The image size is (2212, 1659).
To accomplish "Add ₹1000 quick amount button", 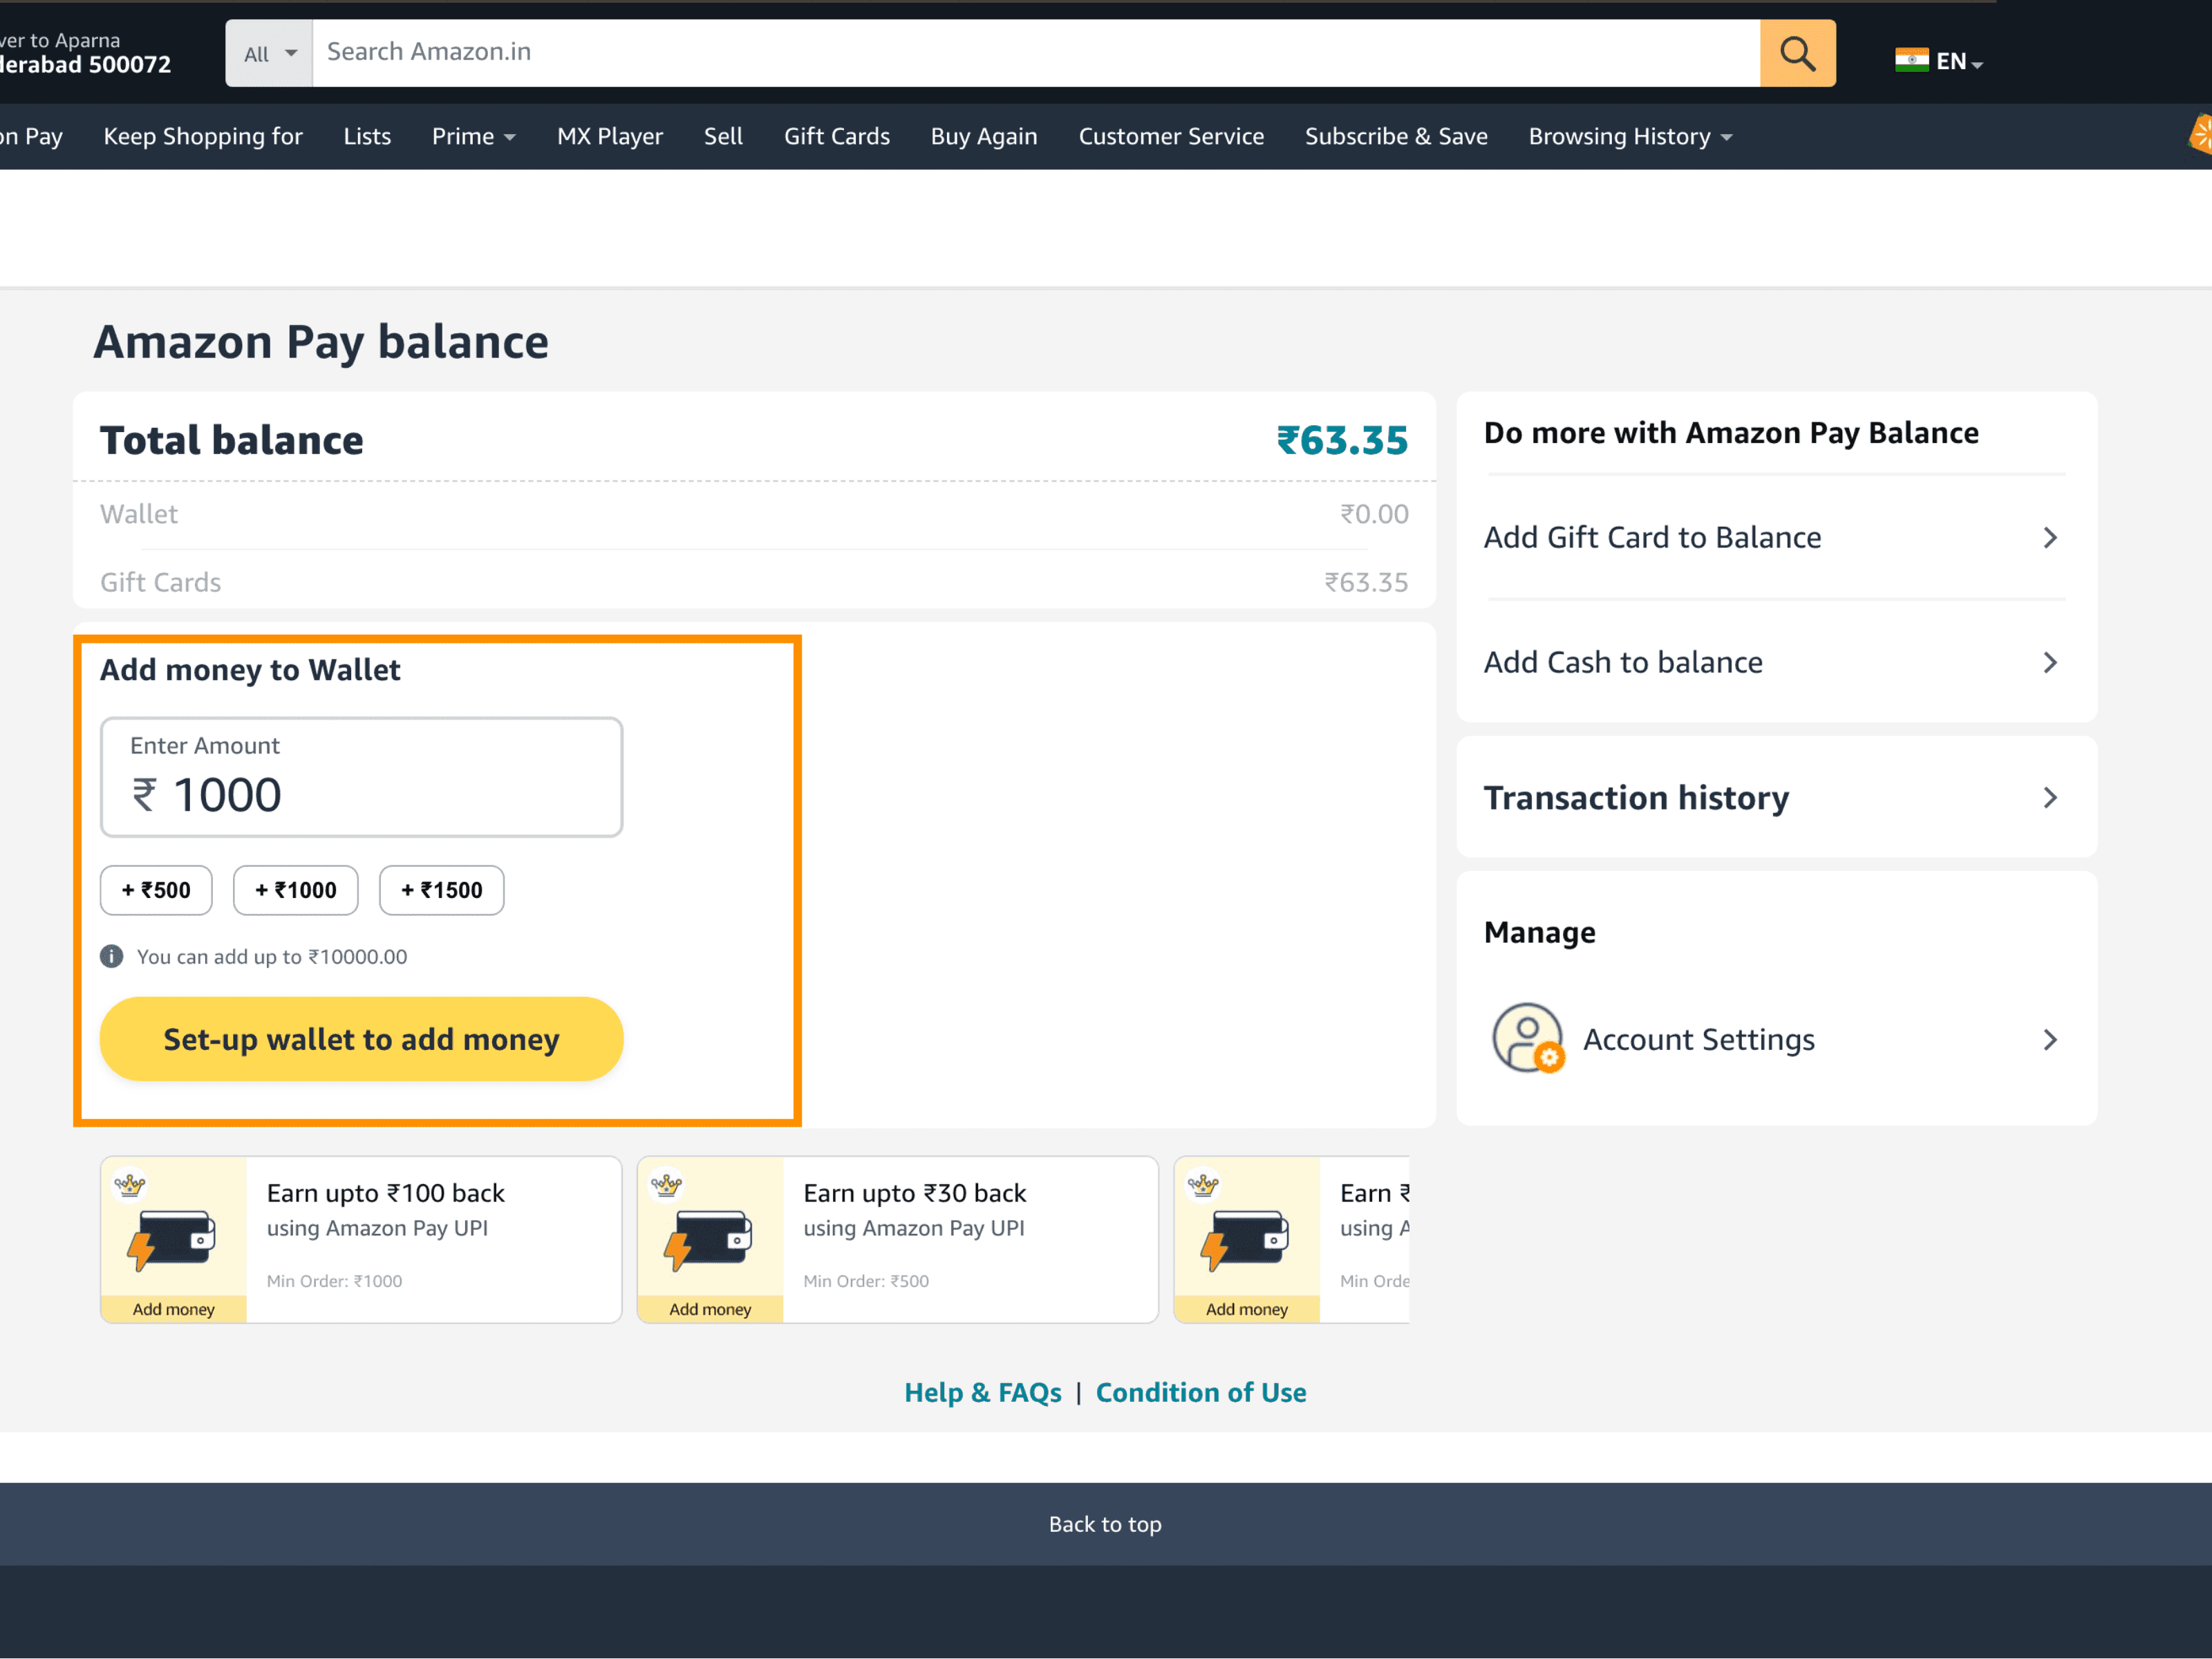I will (296, 890).
